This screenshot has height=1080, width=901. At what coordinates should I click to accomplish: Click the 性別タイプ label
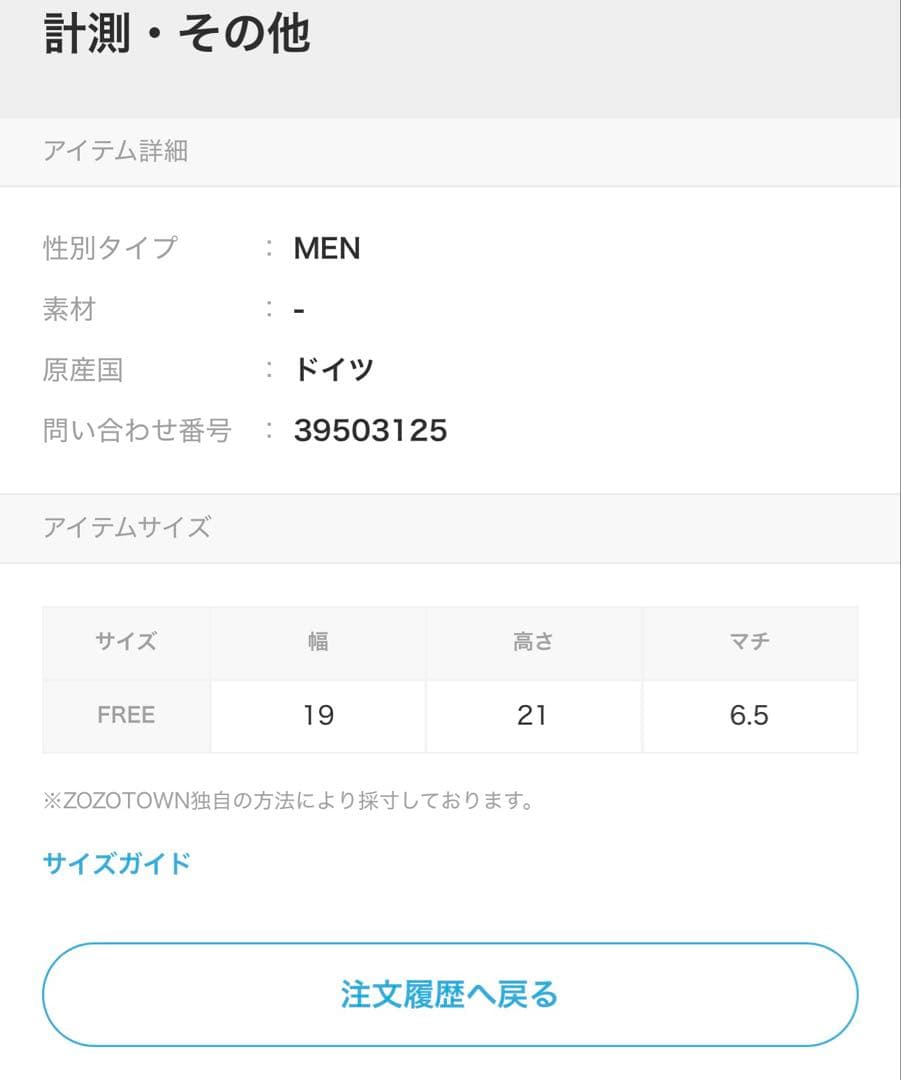(110, 248)
